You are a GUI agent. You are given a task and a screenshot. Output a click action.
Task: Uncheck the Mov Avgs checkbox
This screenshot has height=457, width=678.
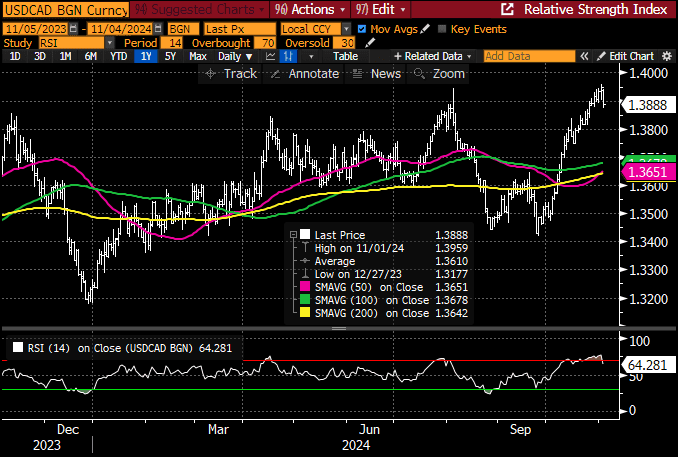click(x=362, y=28)
